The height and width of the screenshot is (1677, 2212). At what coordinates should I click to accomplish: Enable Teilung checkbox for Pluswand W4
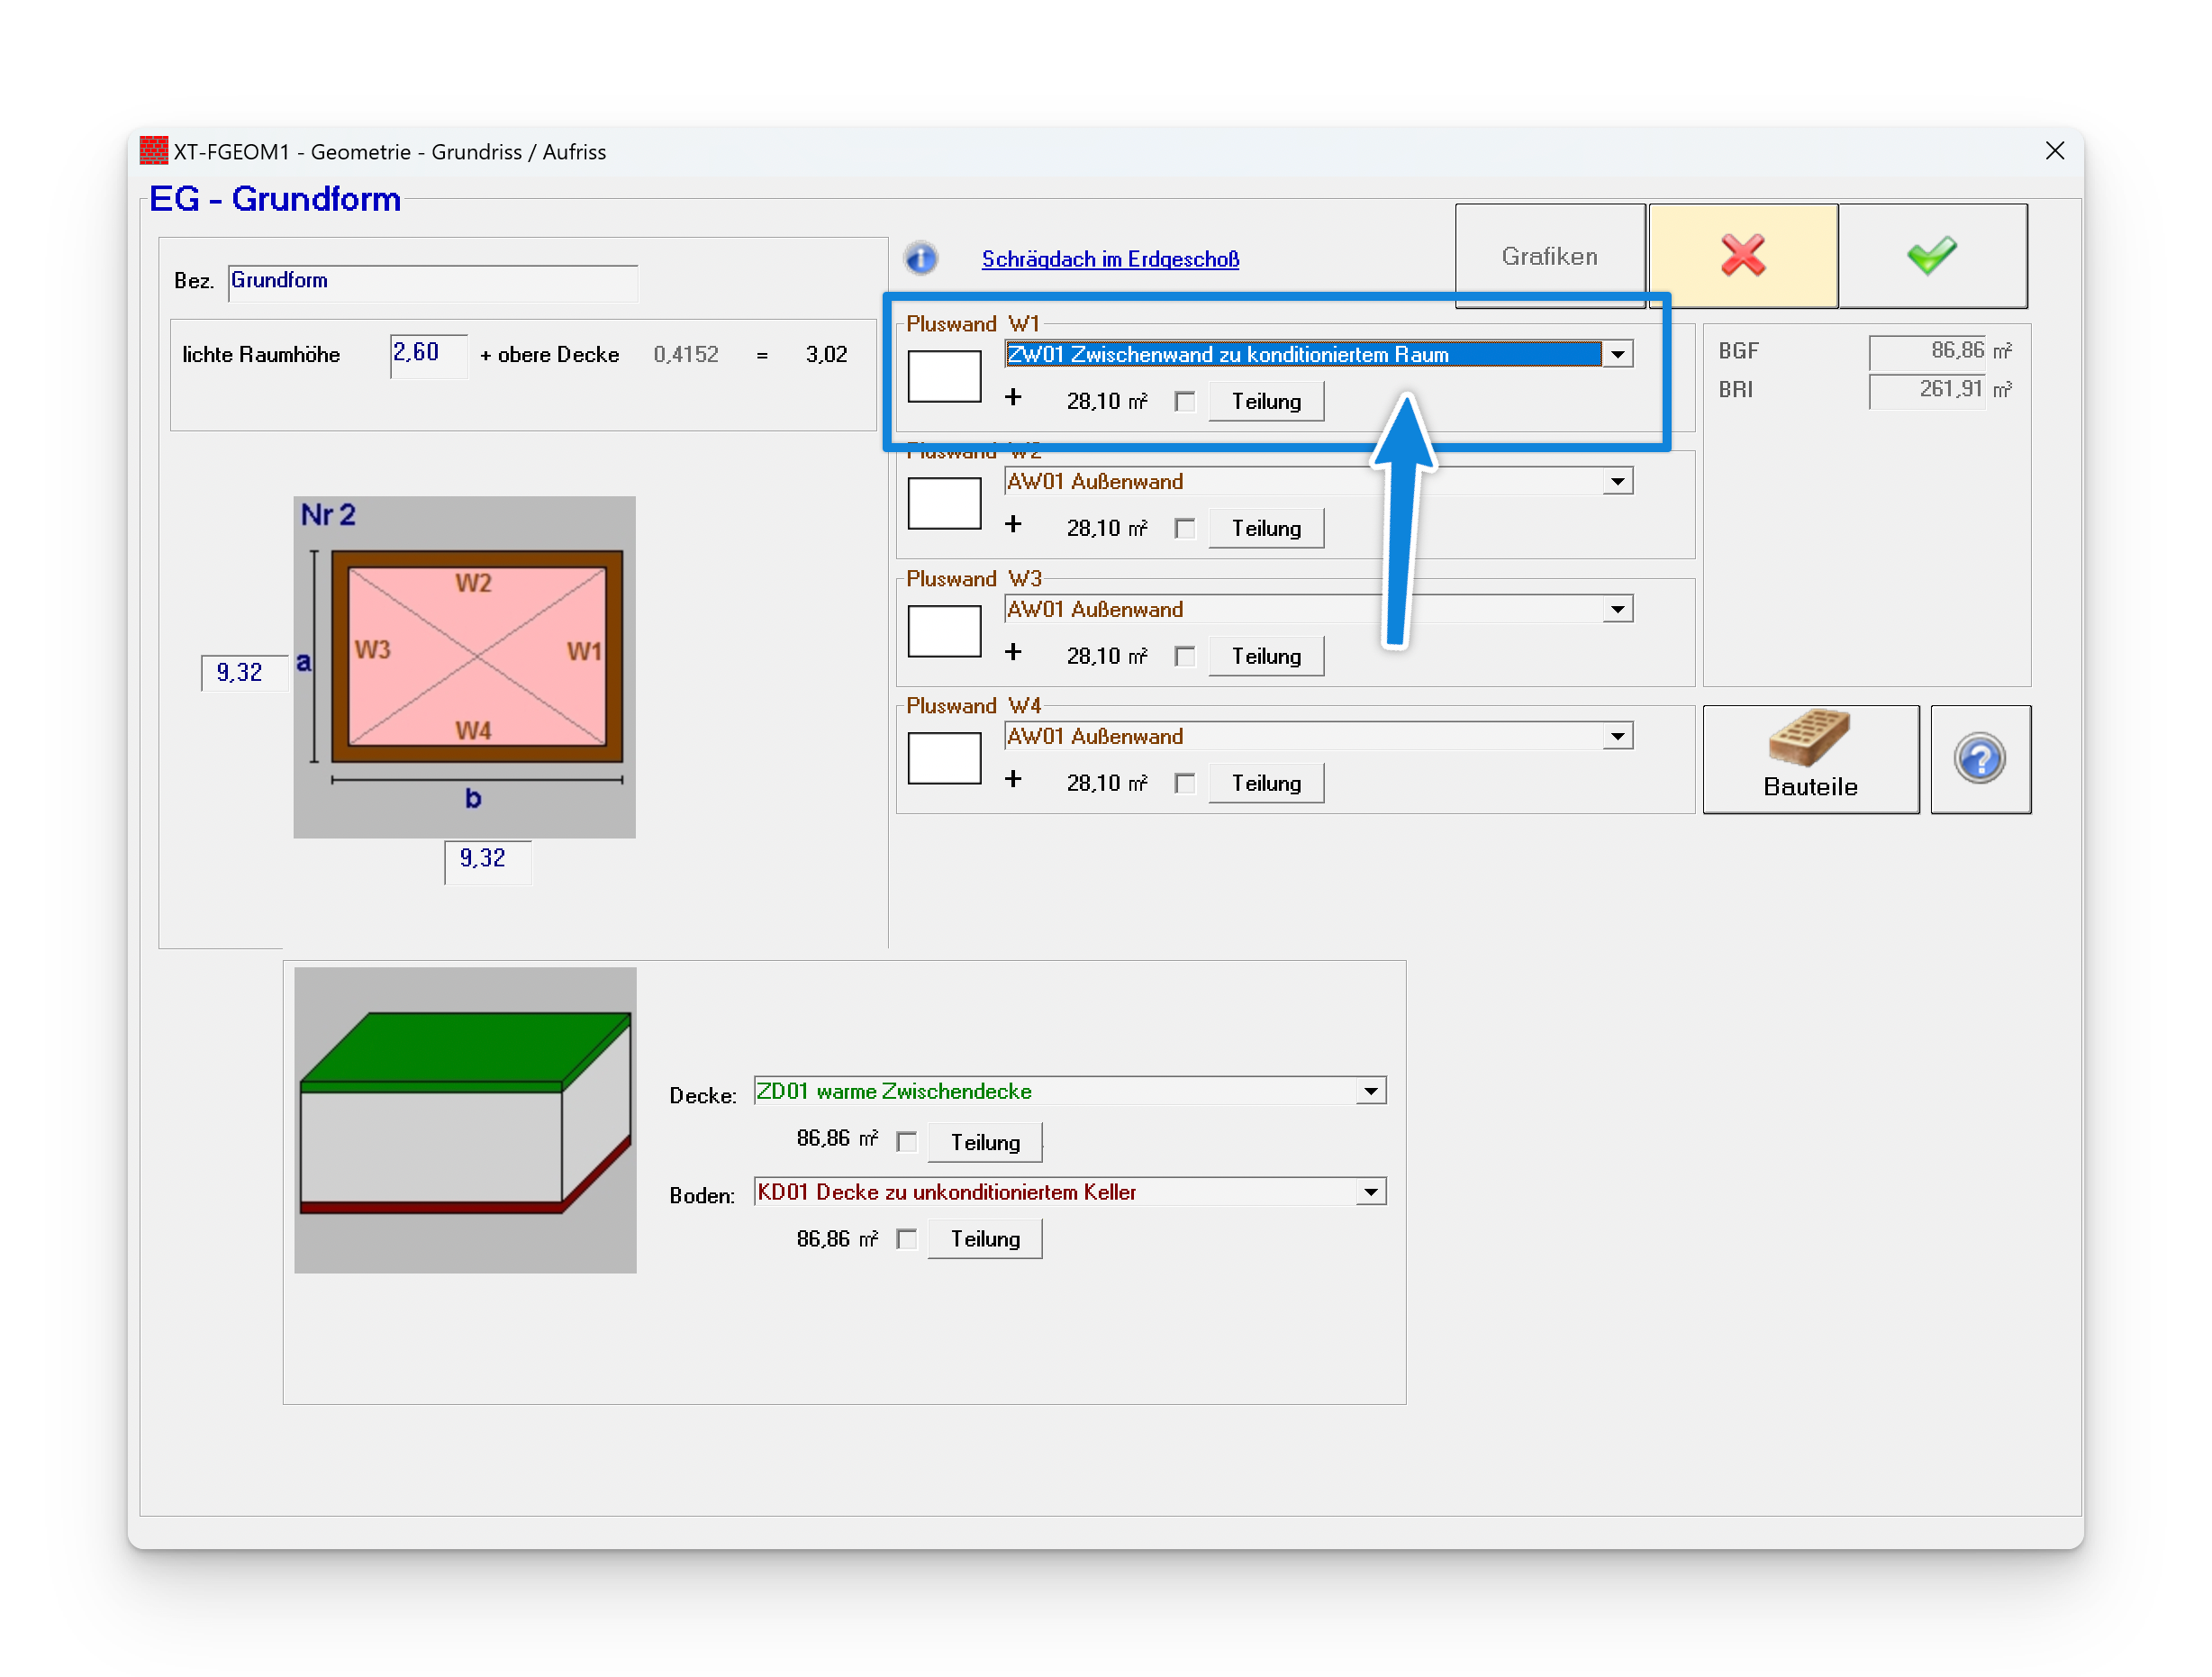click(1185, 784)
